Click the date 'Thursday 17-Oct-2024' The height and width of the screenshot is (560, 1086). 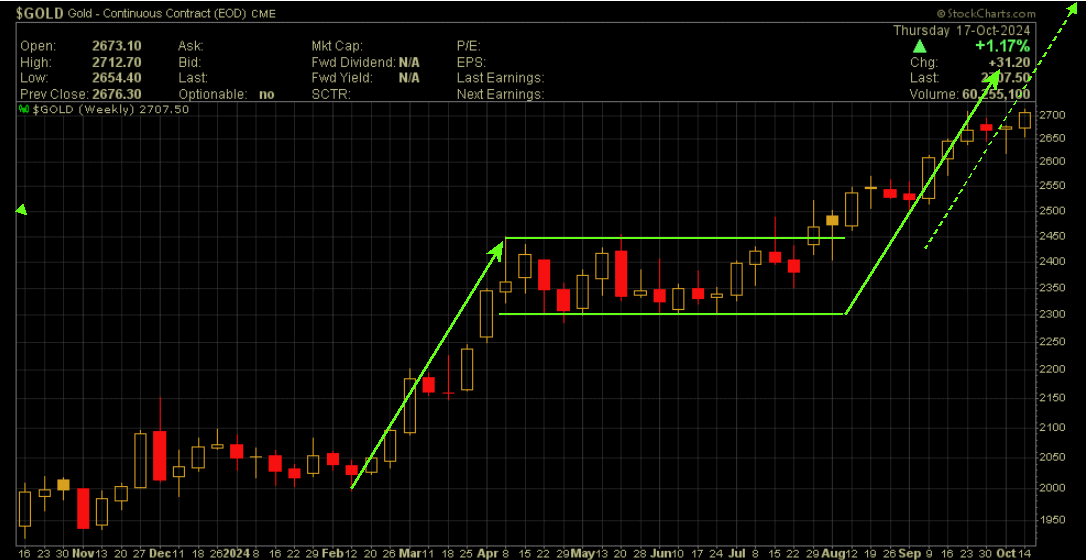(961, 30)
